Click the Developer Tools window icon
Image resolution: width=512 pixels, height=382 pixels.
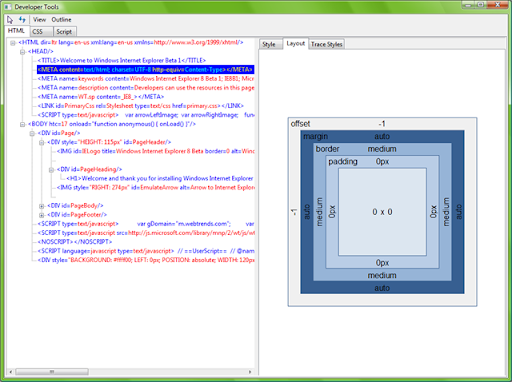[x=8, y=7]
